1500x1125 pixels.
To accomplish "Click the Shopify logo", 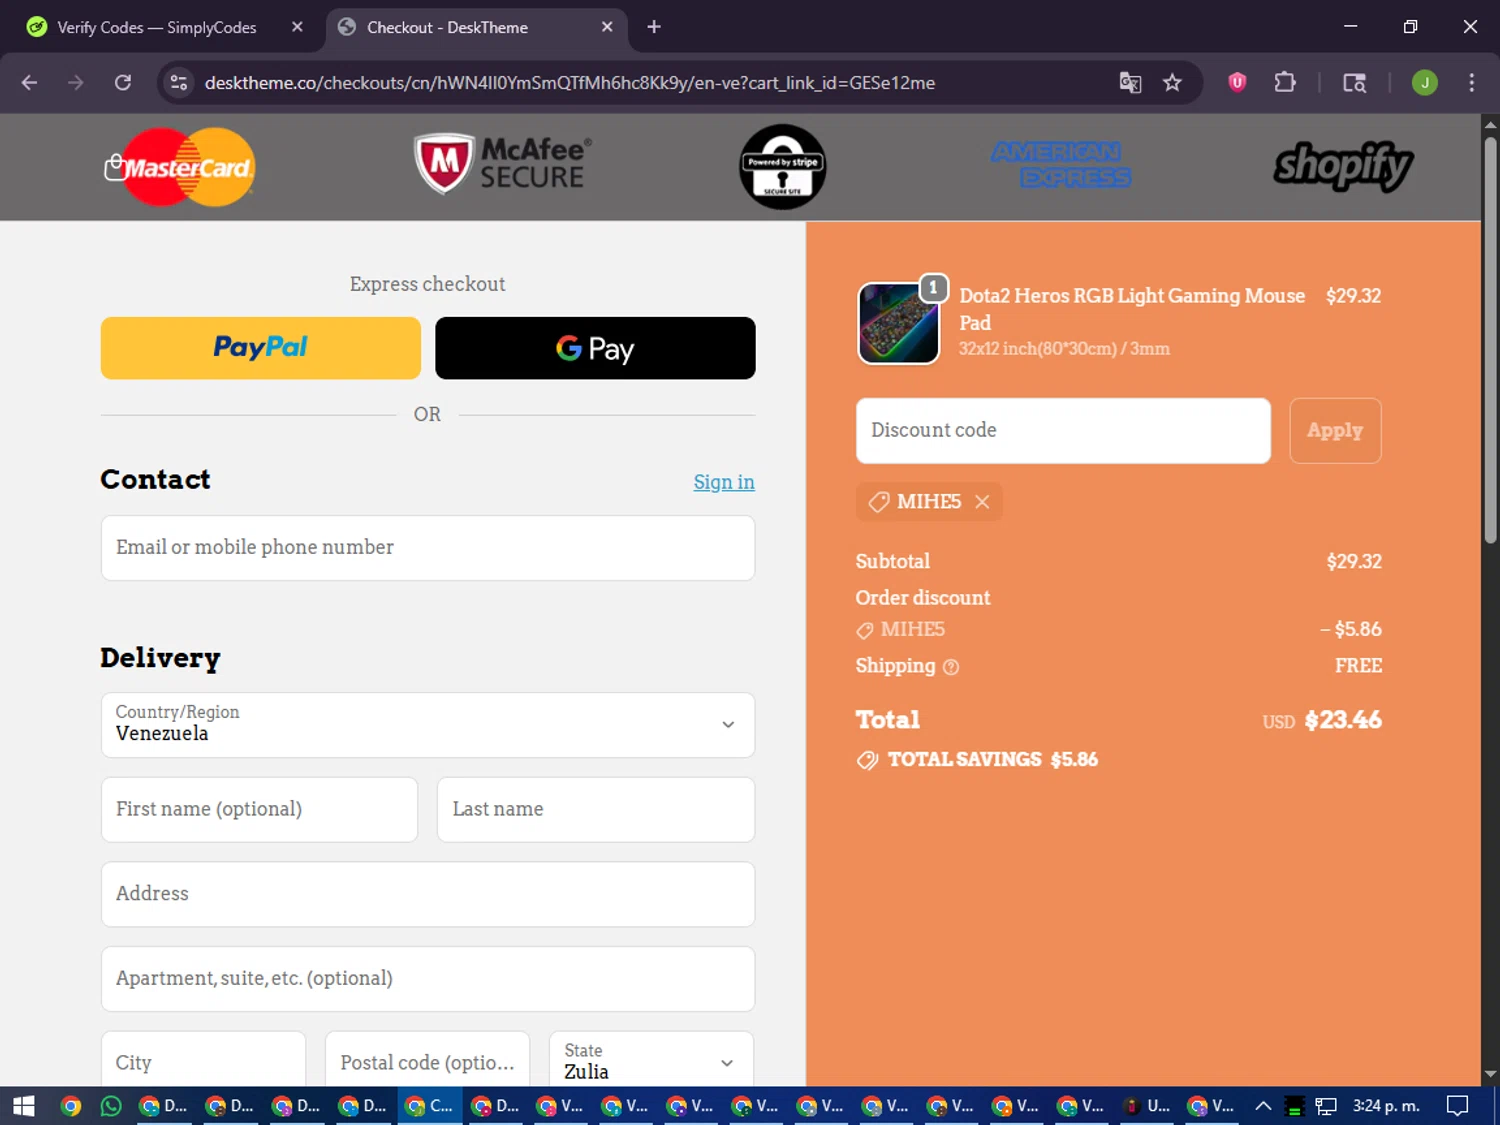I will click(1342, 166).
